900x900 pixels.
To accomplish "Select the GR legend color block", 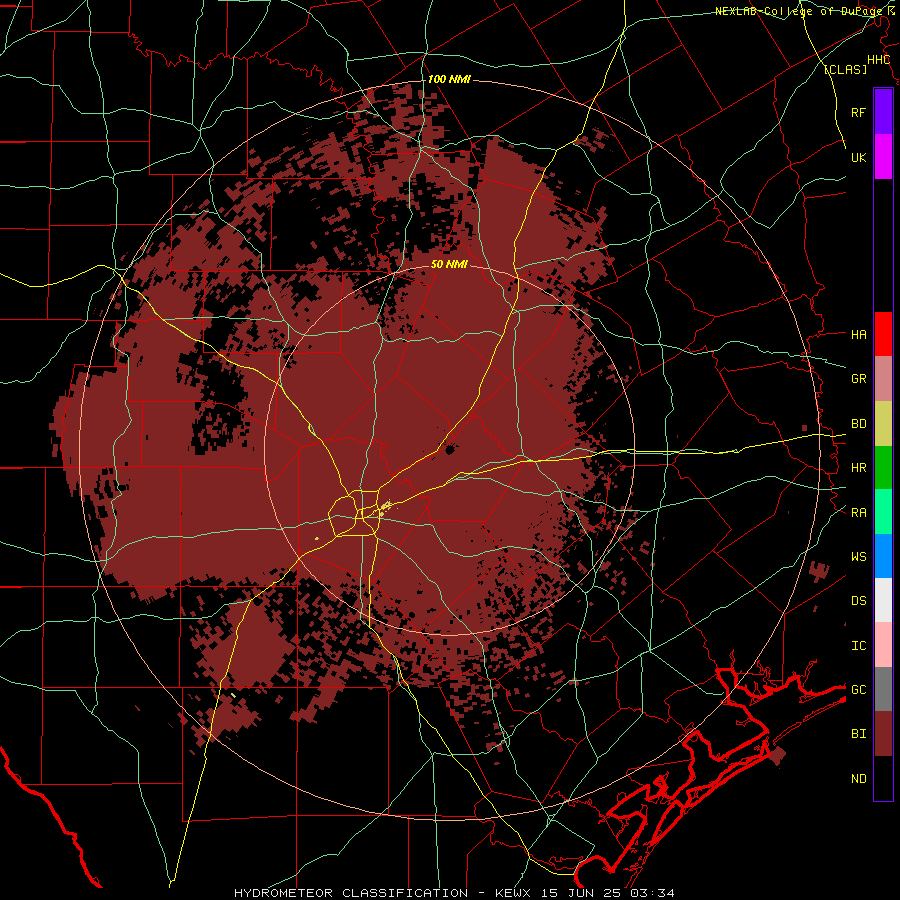I will tap(883, 379).
